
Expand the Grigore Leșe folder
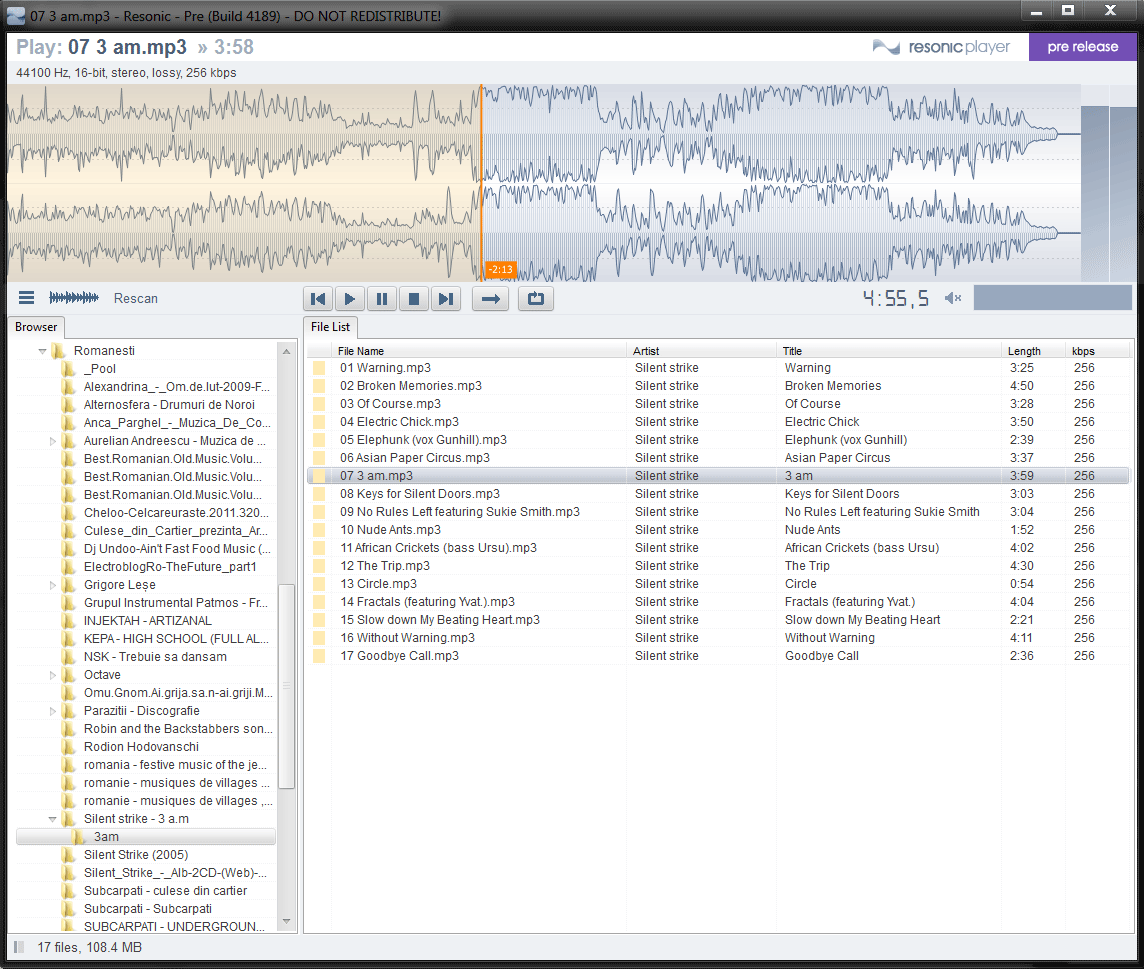[x=54, y=585]
